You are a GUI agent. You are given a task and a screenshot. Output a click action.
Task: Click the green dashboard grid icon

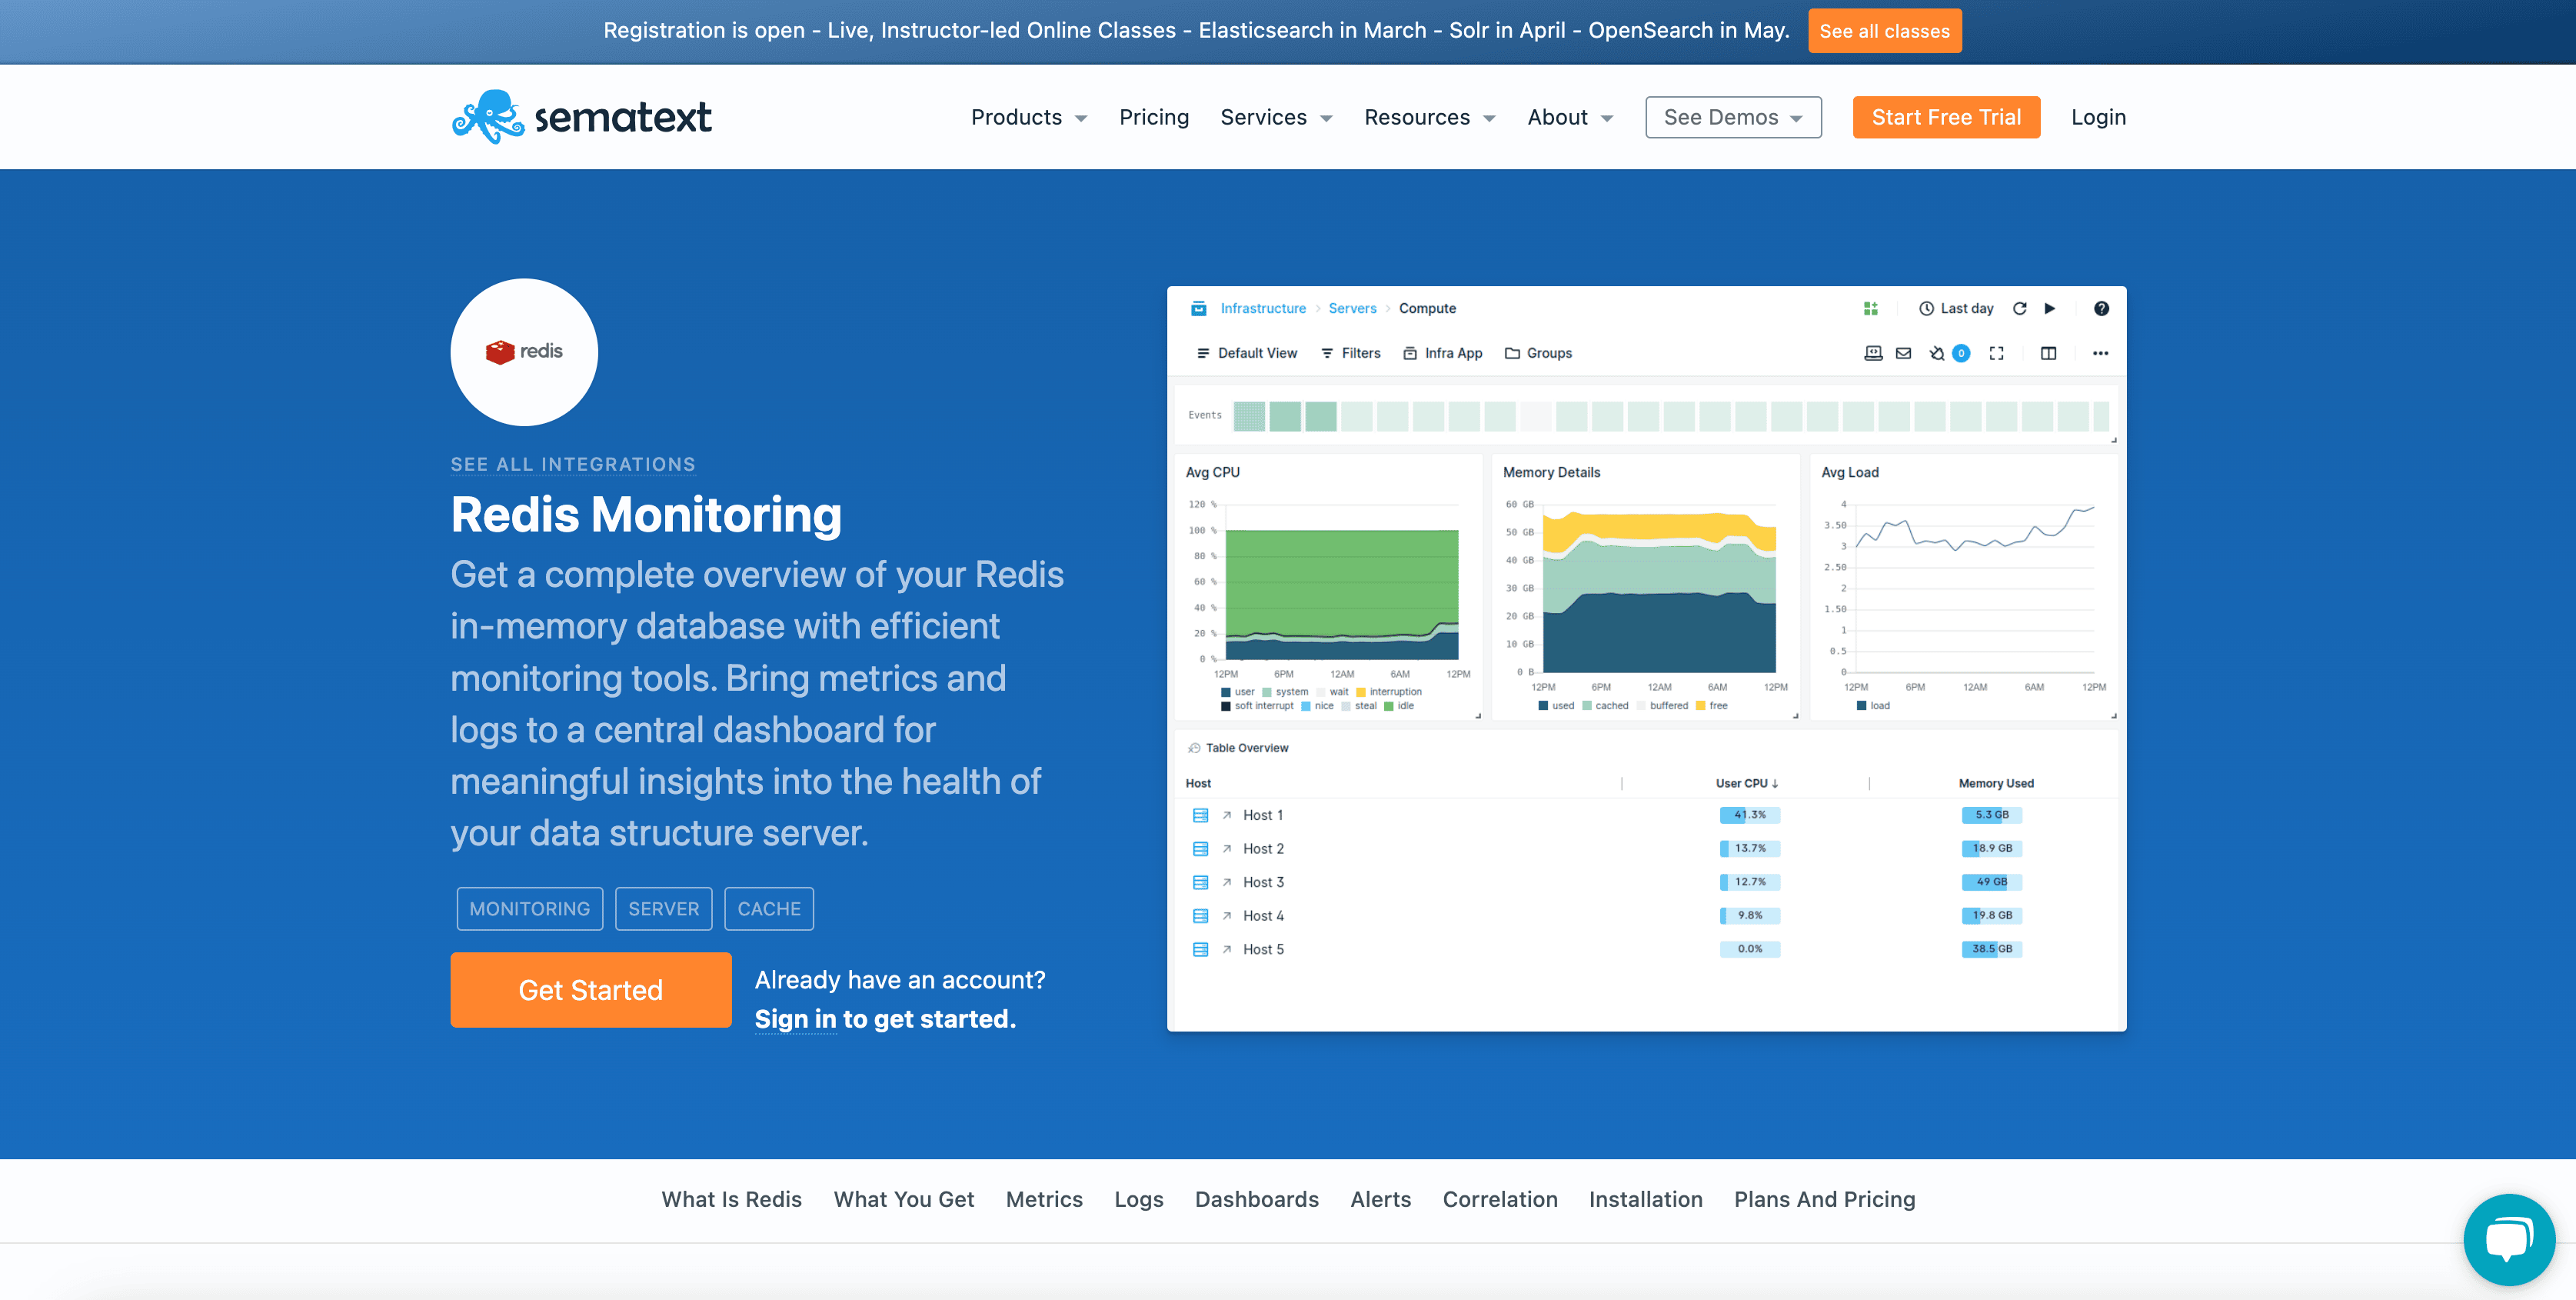click(x=1870, y=308)
